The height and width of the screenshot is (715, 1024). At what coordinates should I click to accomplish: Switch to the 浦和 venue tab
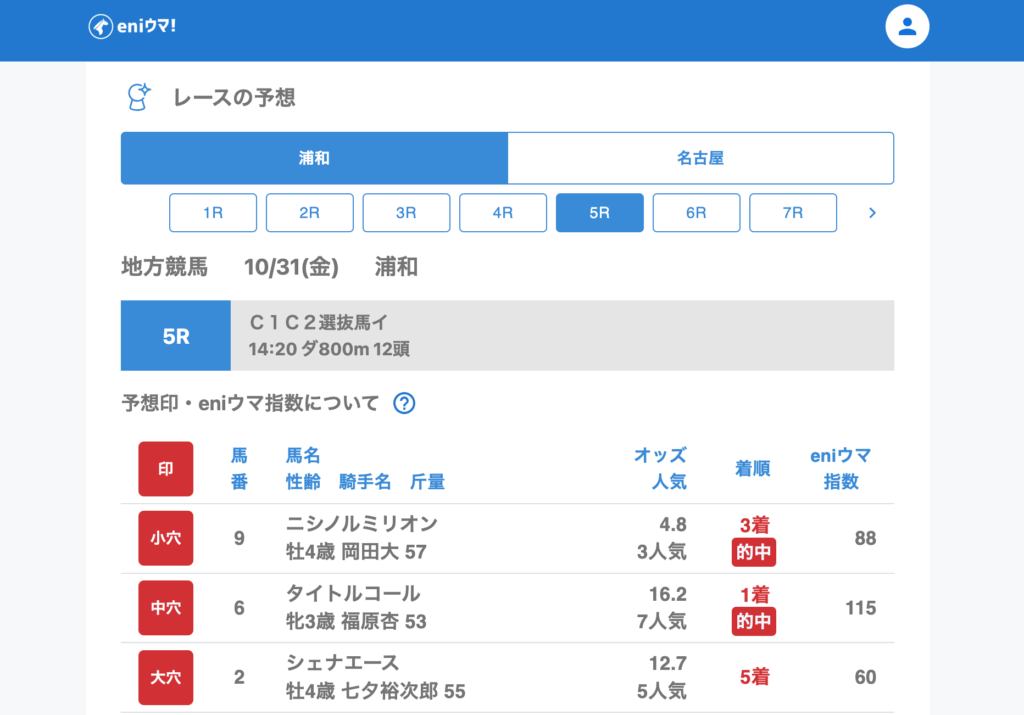click(x=314, y=158)
